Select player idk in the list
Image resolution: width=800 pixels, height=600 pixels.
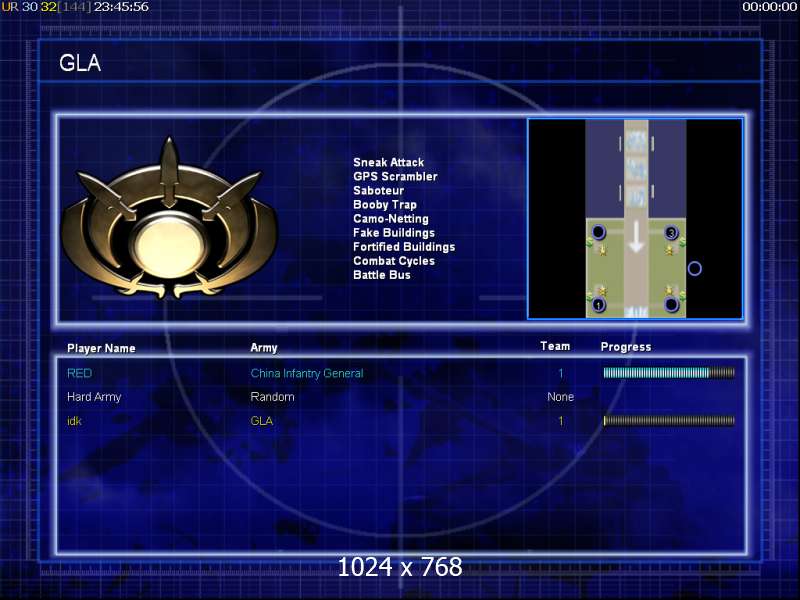coord(74,421)
